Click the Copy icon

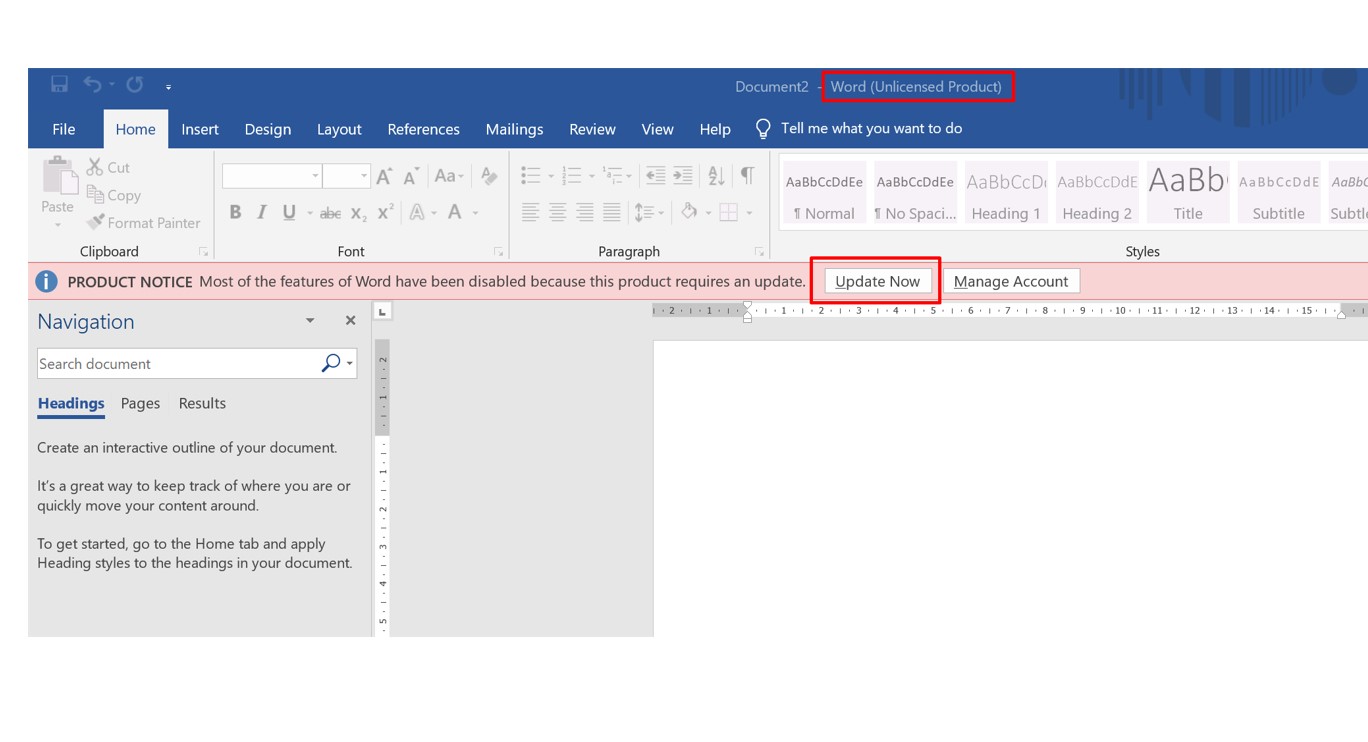tap(95, 195)
